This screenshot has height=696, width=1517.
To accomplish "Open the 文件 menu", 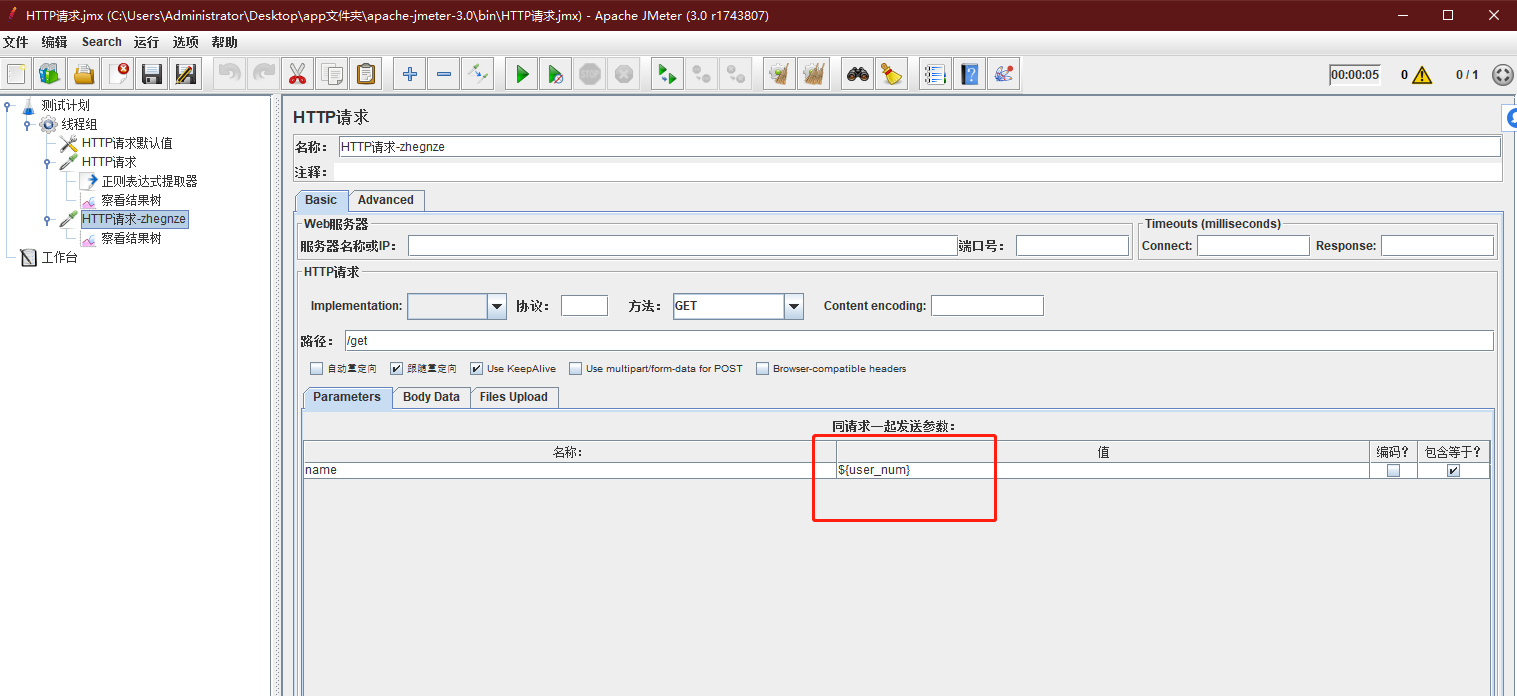I will pyautogui.click(x=16, y=42).
